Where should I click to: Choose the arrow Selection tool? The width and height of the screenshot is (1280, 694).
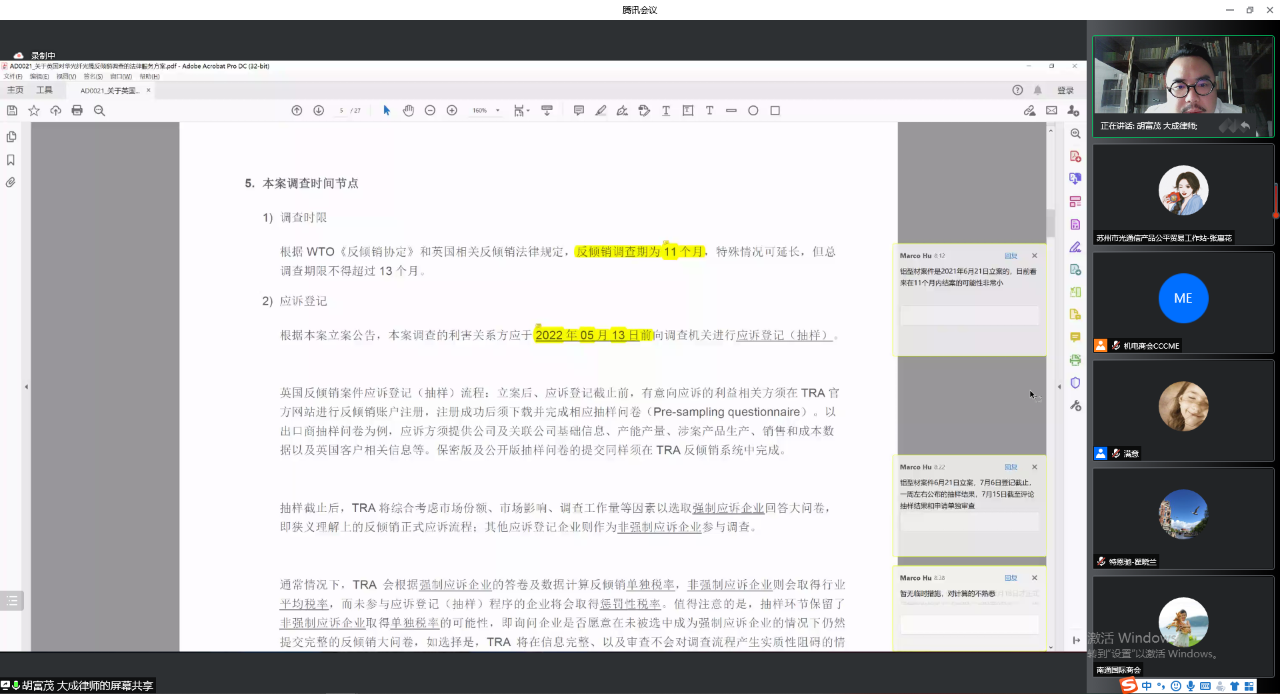pyautogui.click(x=387, y=110)
